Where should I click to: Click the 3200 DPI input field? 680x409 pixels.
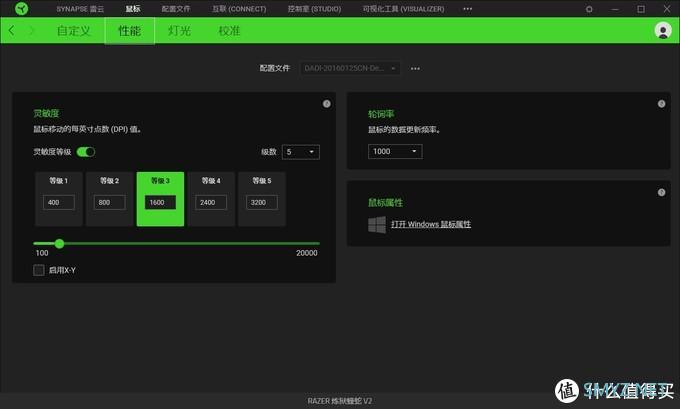[262, 203]
